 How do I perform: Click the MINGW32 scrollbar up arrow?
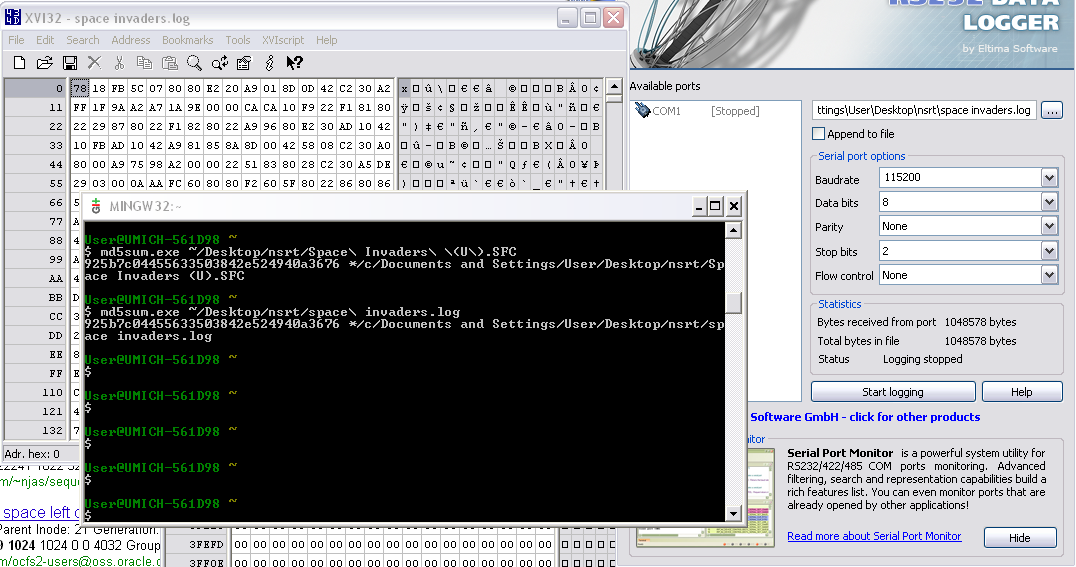click(x=733, y=230)
